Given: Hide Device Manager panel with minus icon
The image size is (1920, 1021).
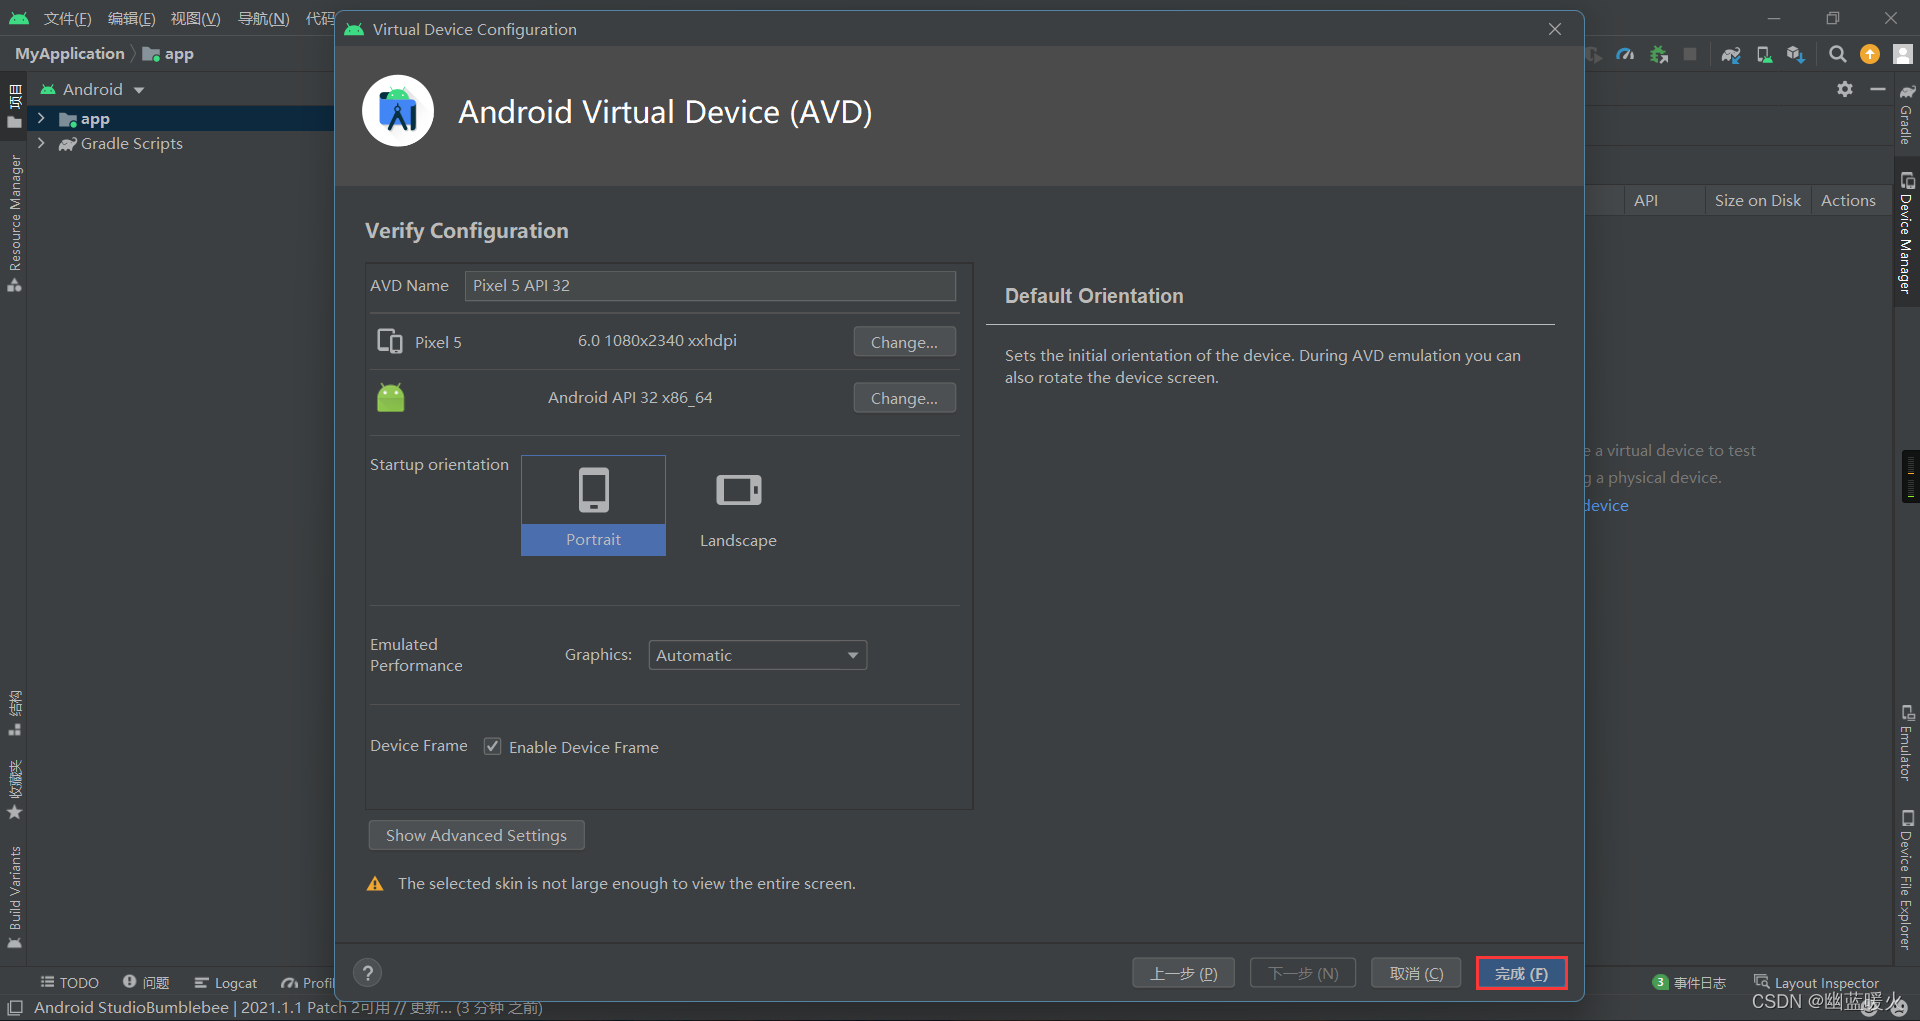Looking at the screenshot, I should (1878, 89).
